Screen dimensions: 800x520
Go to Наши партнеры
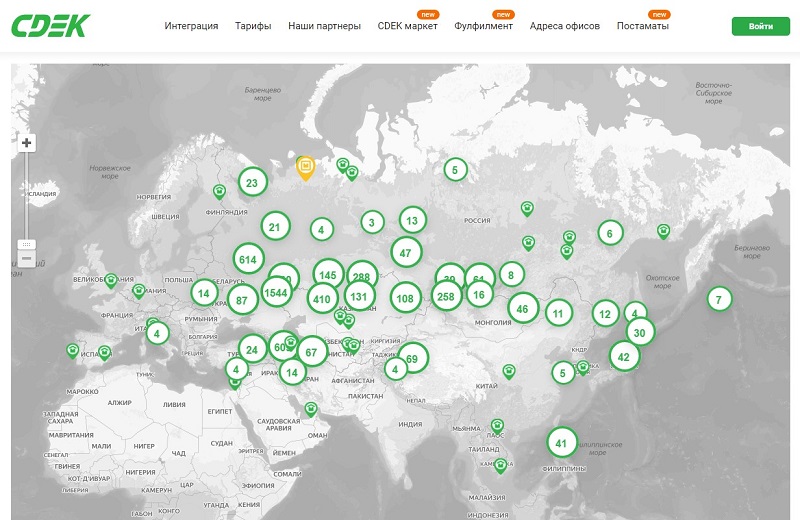click(324, 26)
